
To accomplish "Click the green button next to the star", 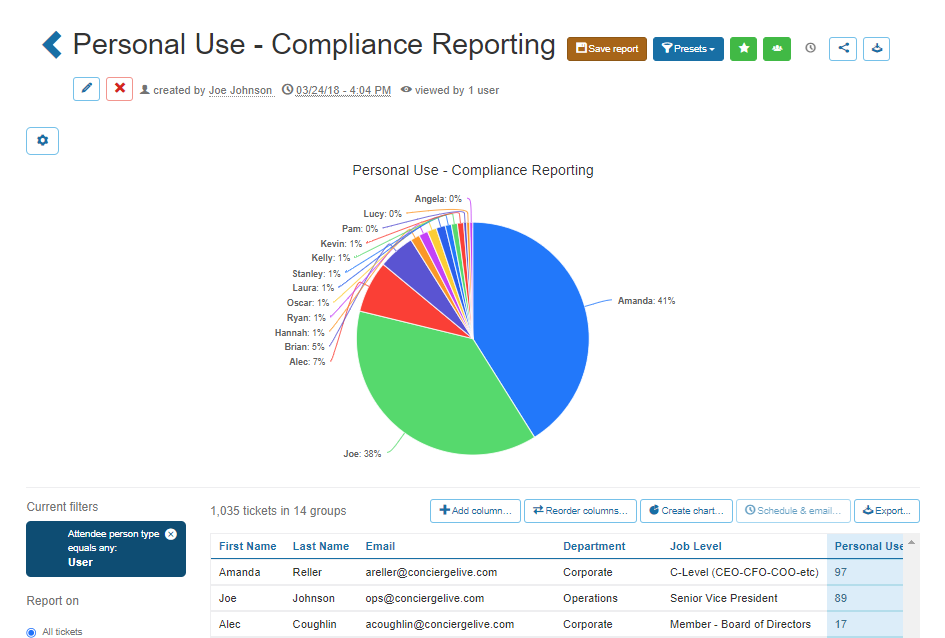I will coord(777,48).
